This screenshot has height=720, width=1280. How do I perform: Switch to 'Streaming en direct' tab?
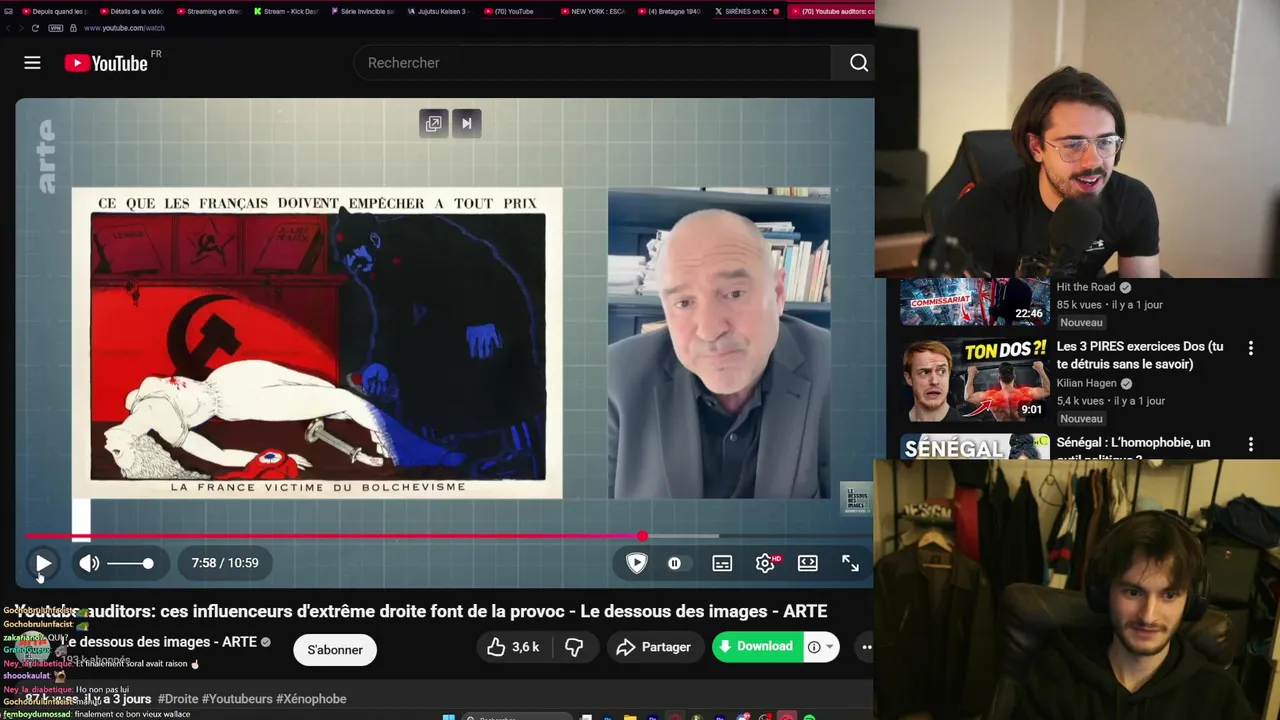click(209, 11)
